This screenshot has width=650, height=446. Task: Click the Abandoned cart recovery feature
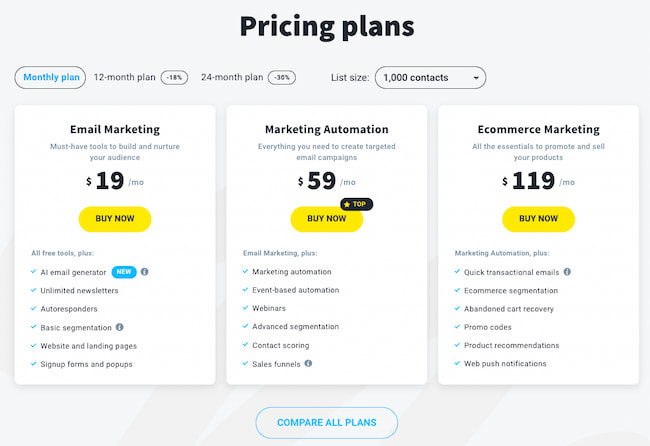tap(509, 308)
